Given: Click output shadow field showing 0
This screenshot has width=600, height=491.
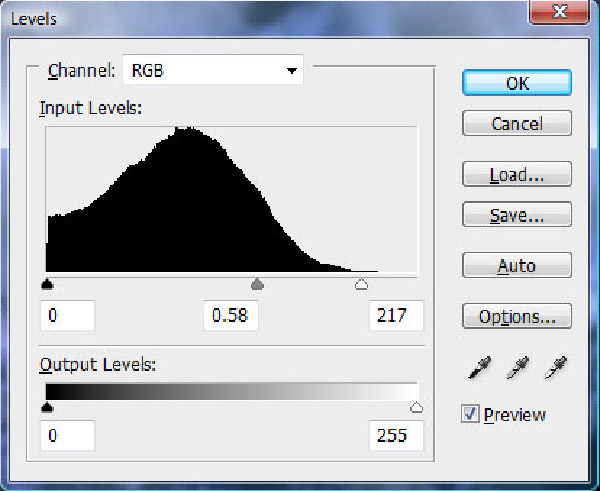Looking at the screenshot, I should tap(67, 436).
